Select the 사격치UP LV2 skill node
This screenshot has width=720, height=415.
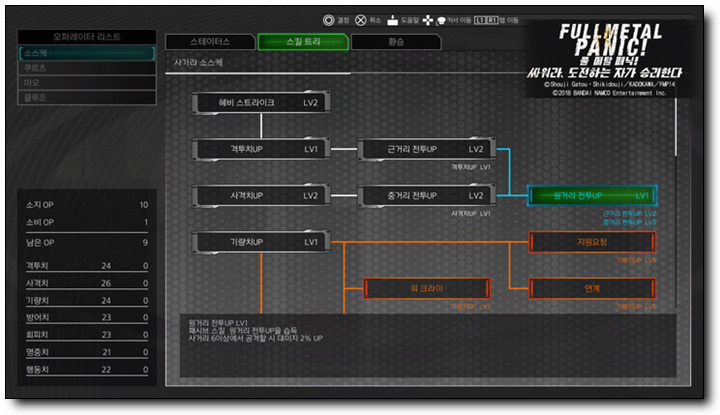[261, 196]
